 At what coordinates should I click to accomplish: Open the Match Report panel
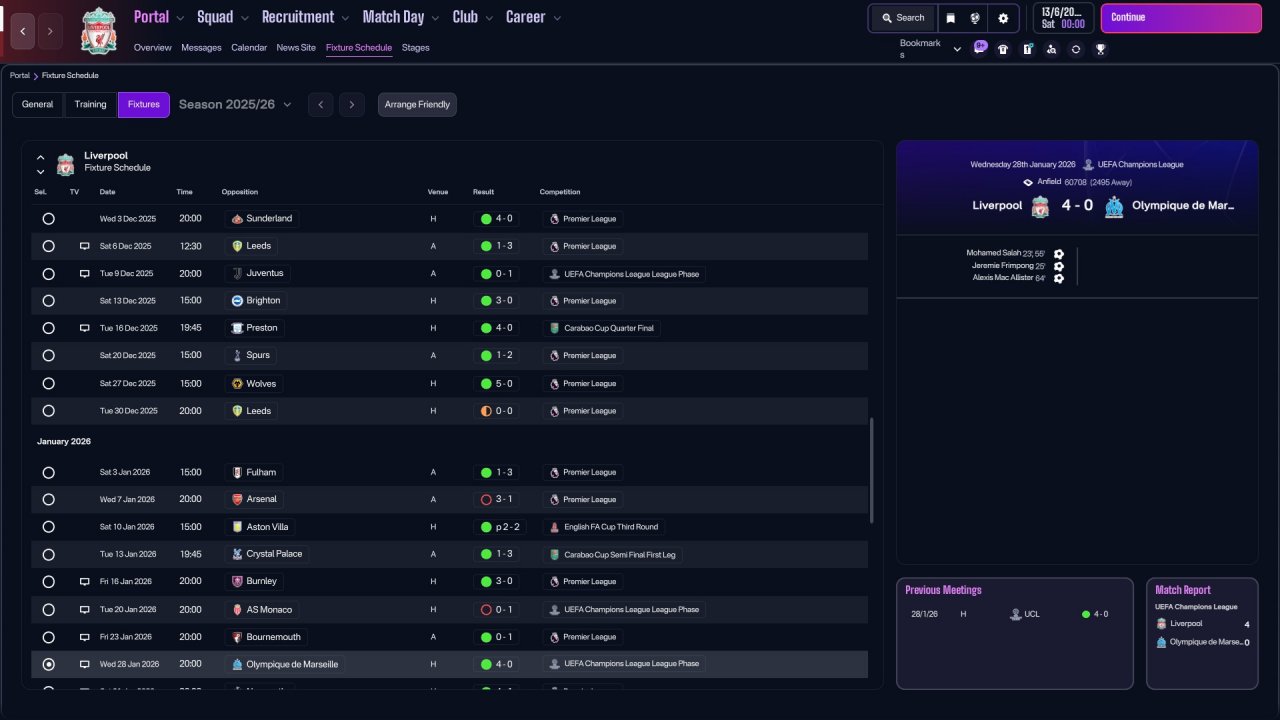click(1202, 633)
